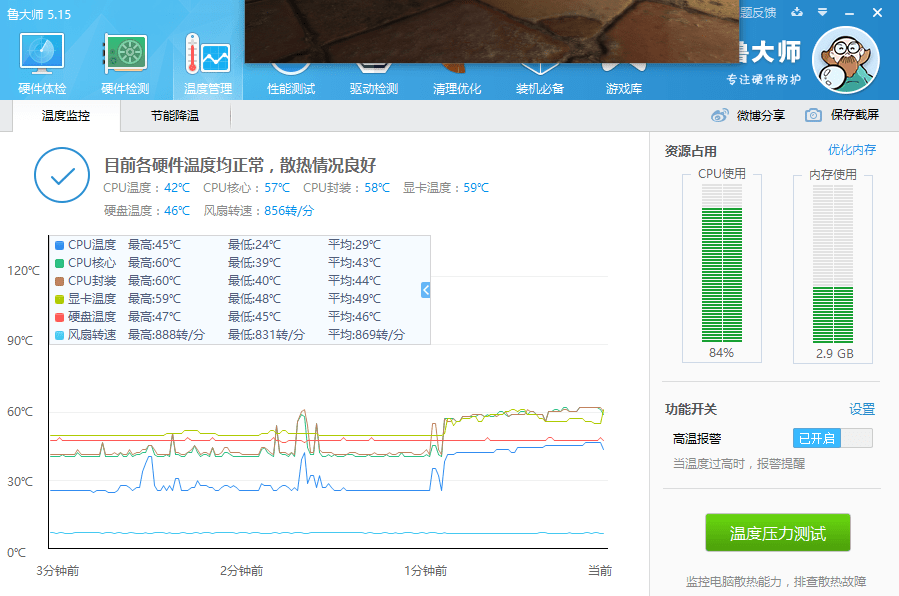Viewport: 899px width, 596px height.
Task: Switch to the 温度监控 tab
Action: [66, 116]
